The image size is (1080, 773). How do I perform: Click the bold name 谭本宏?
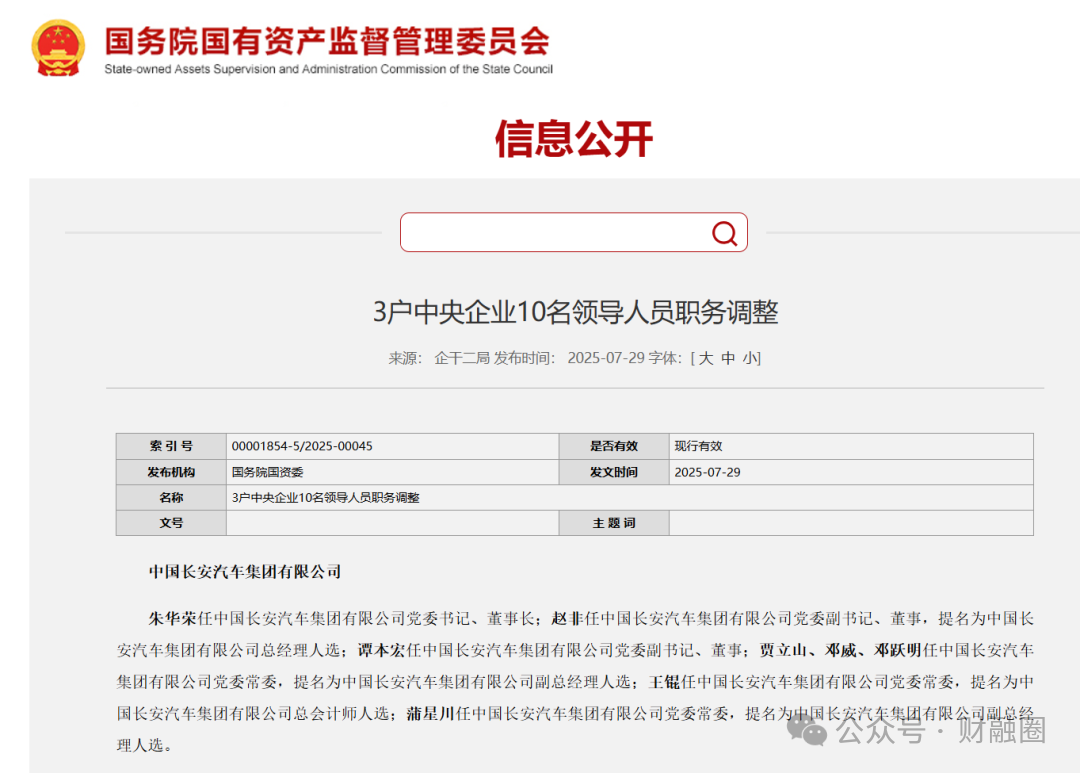382,650
